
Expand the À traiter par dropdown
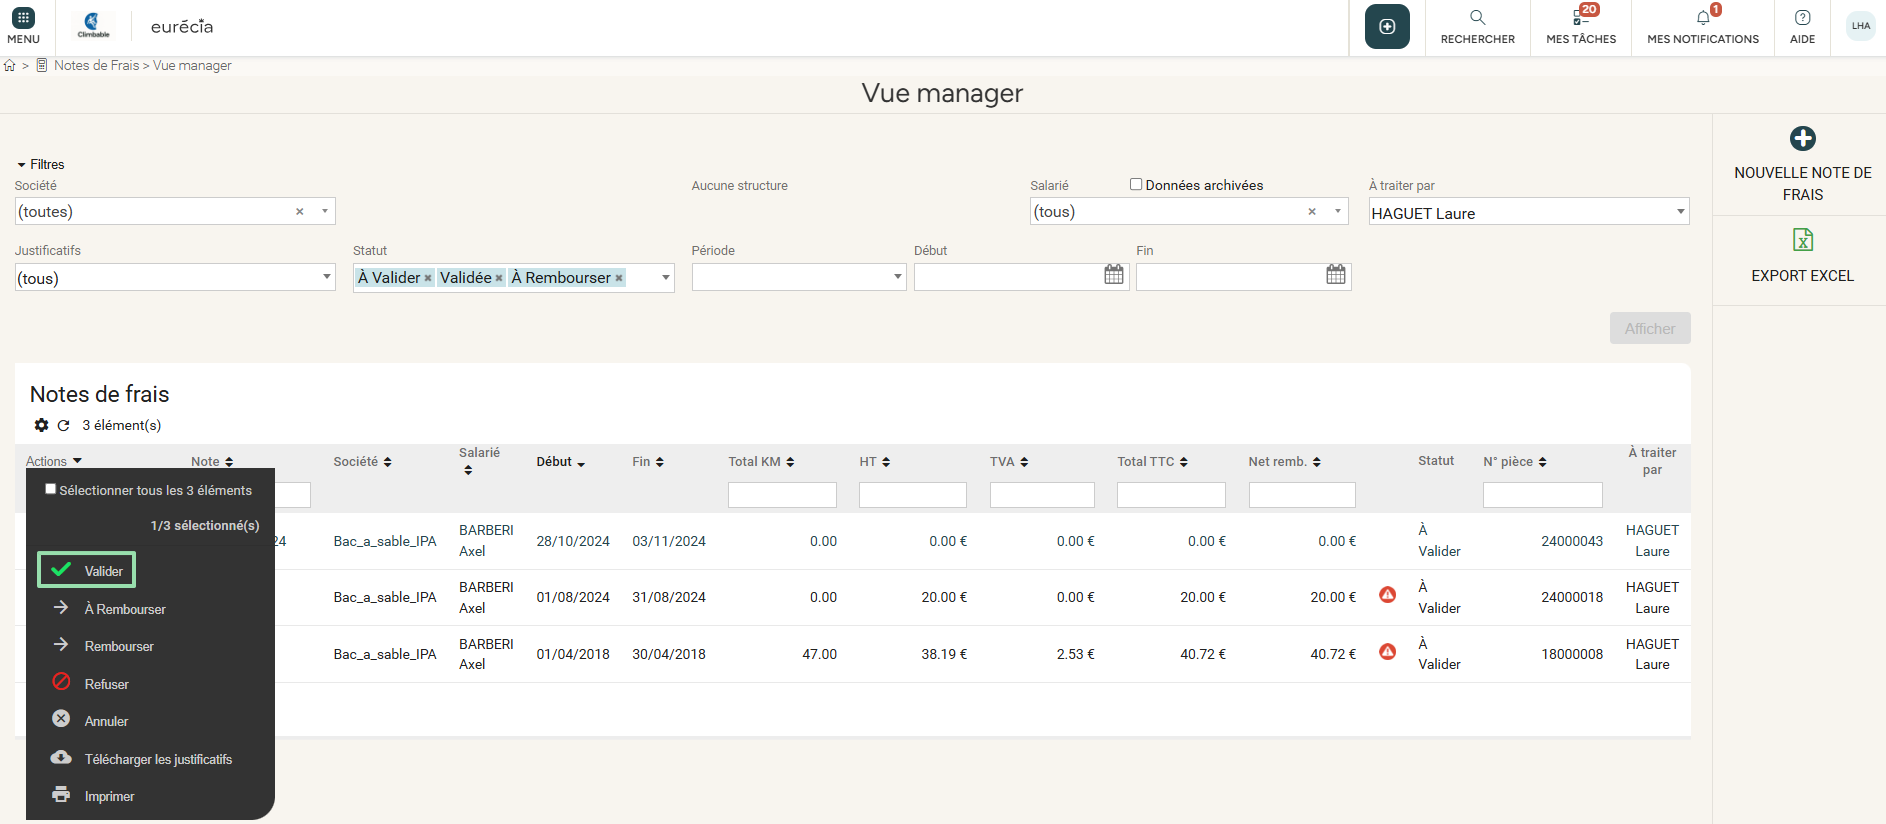point(1680,211)
